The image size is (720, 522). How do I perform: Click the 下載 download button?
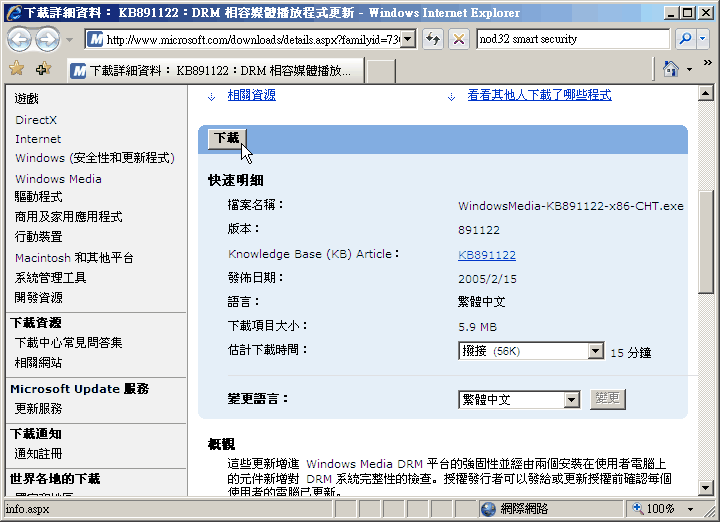point(227,138)
